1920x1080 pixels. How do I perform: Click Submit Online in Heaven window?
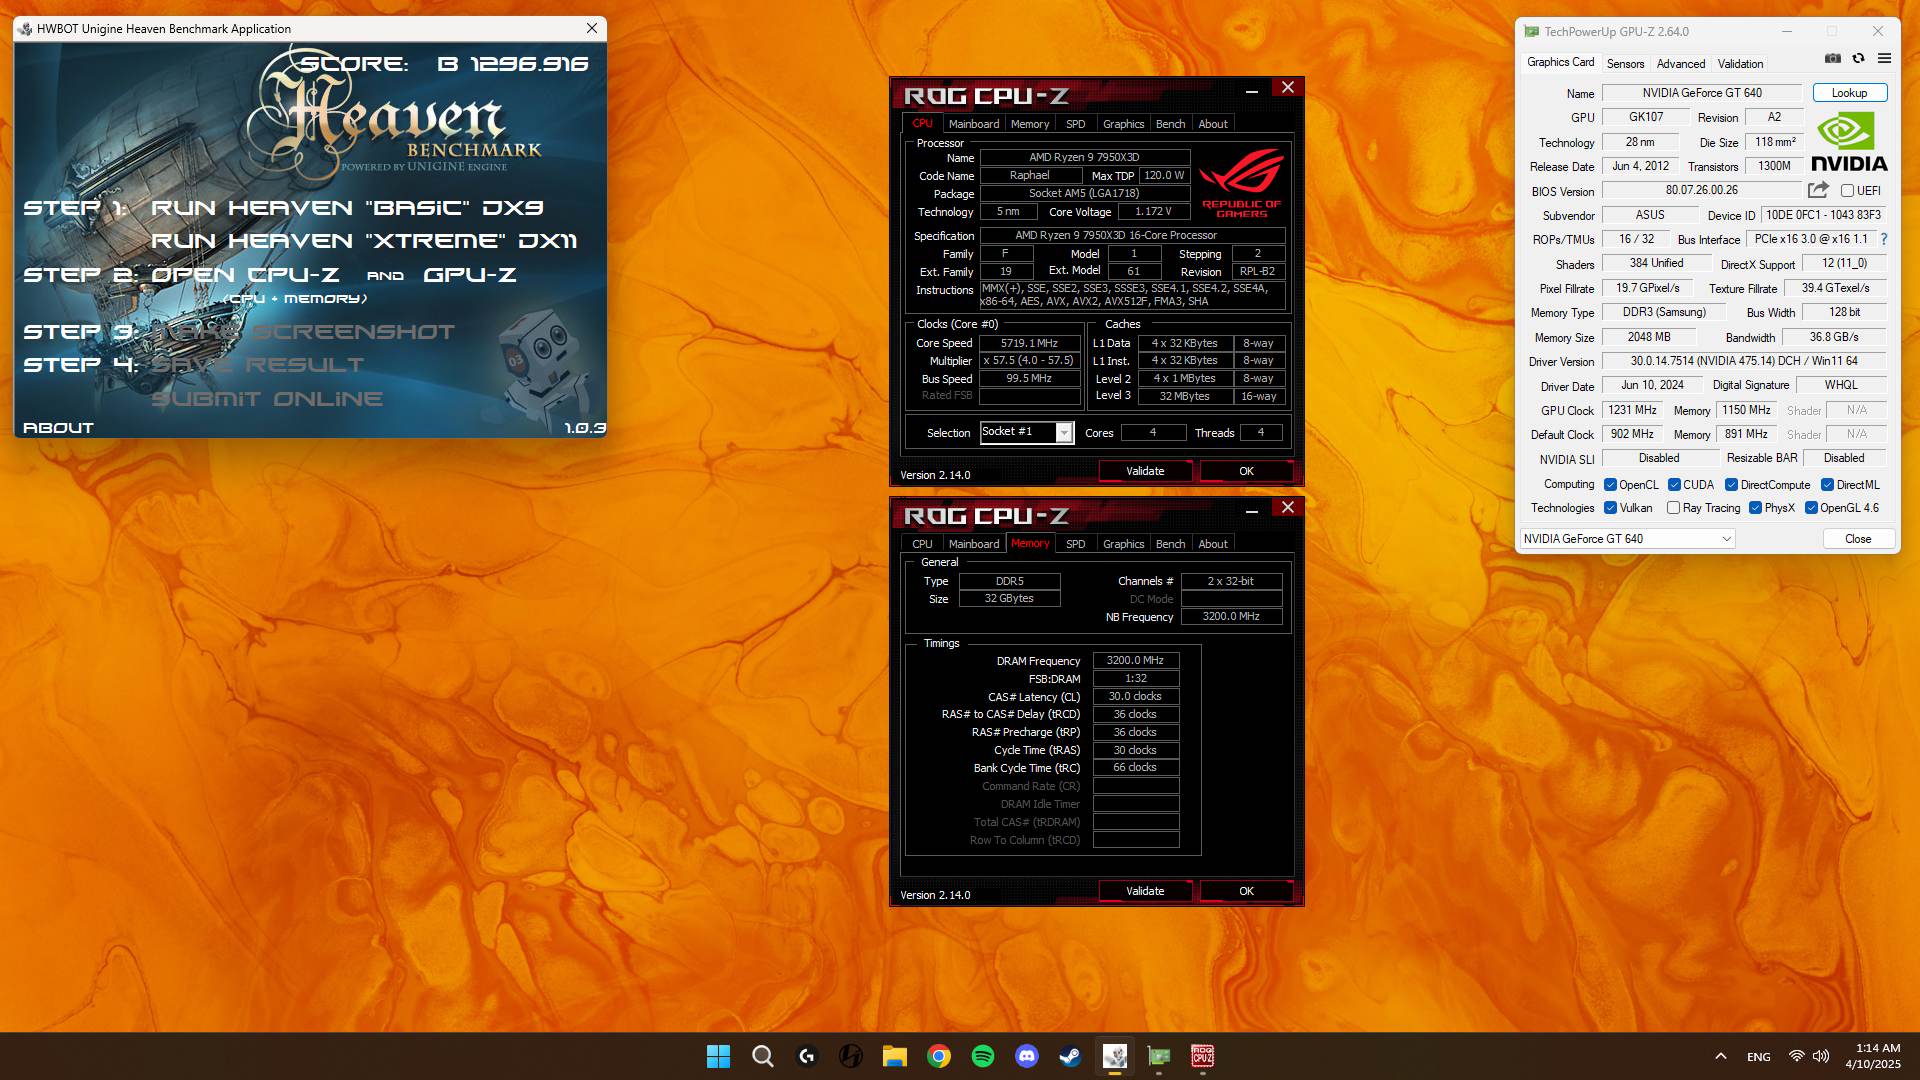click(x=267, y=399)
